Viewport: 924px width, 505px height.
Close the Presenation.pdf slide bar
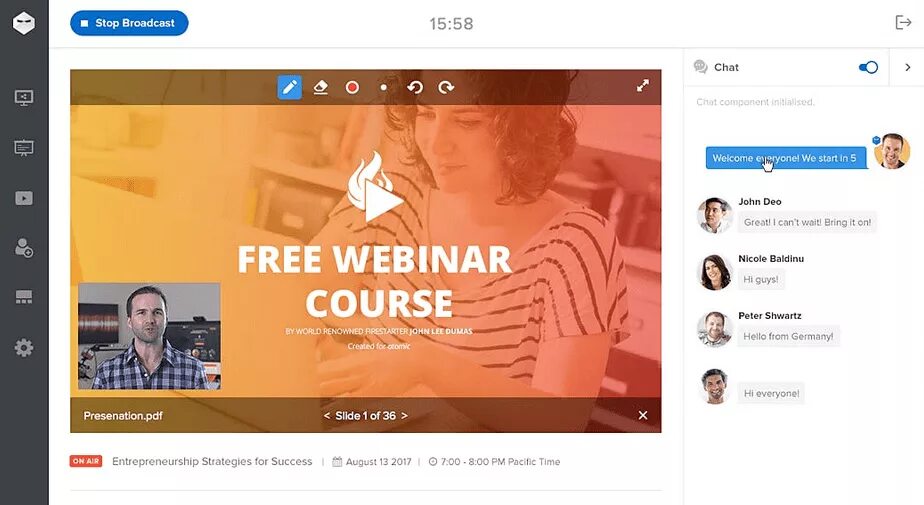(643, 415)
